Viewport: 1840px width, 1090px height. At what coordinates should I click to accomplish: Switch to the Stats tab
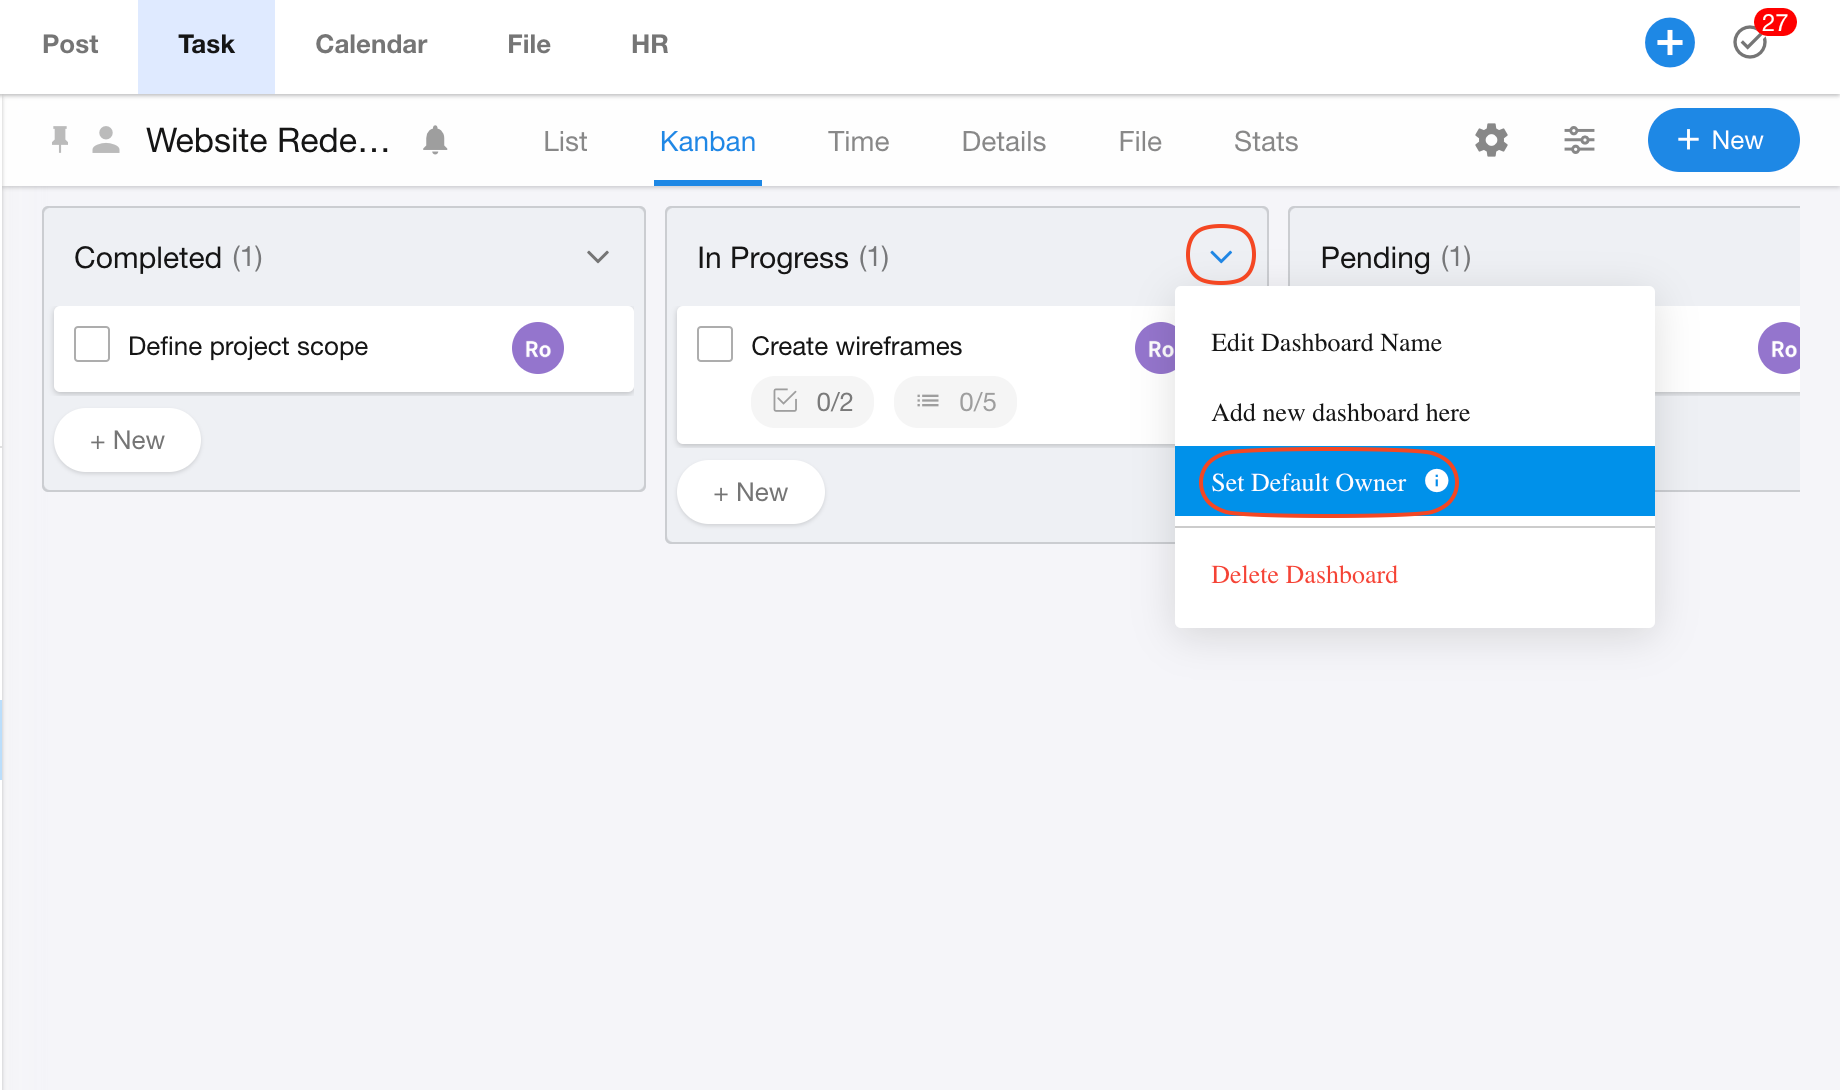click(x=1265, y=141)
